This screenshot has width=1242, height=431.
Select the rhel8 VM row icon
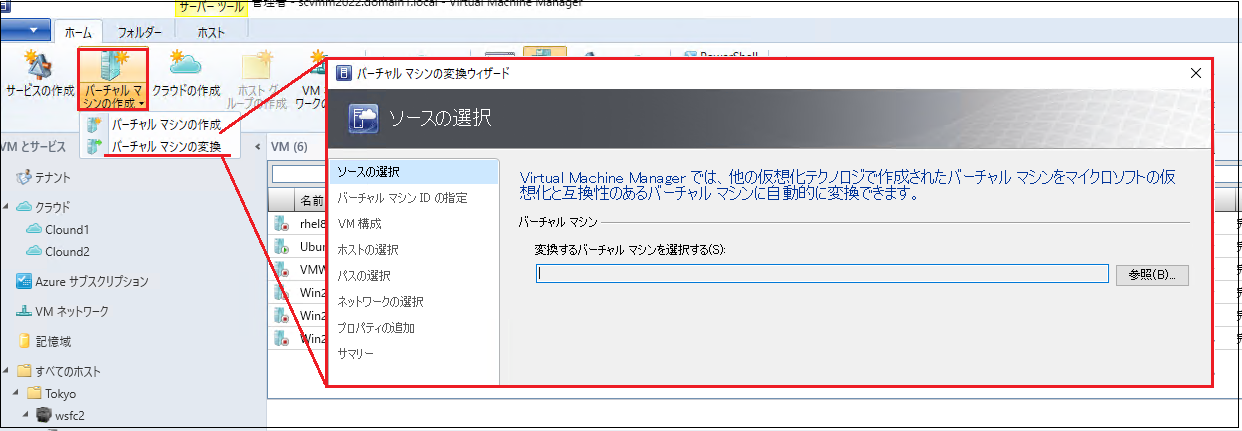point(283,223)
